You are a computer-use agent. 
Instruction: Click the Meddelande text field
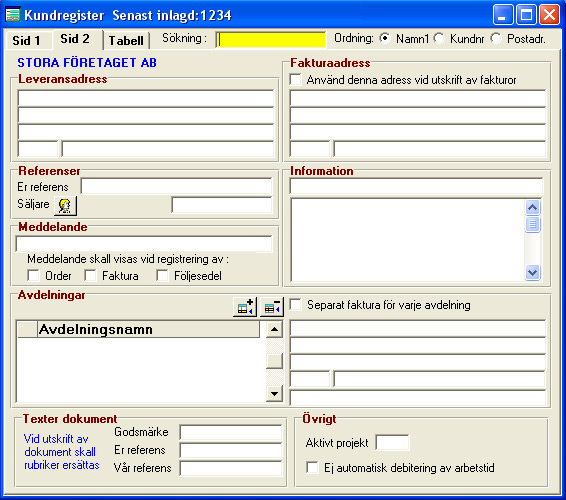tap(144, 244)
